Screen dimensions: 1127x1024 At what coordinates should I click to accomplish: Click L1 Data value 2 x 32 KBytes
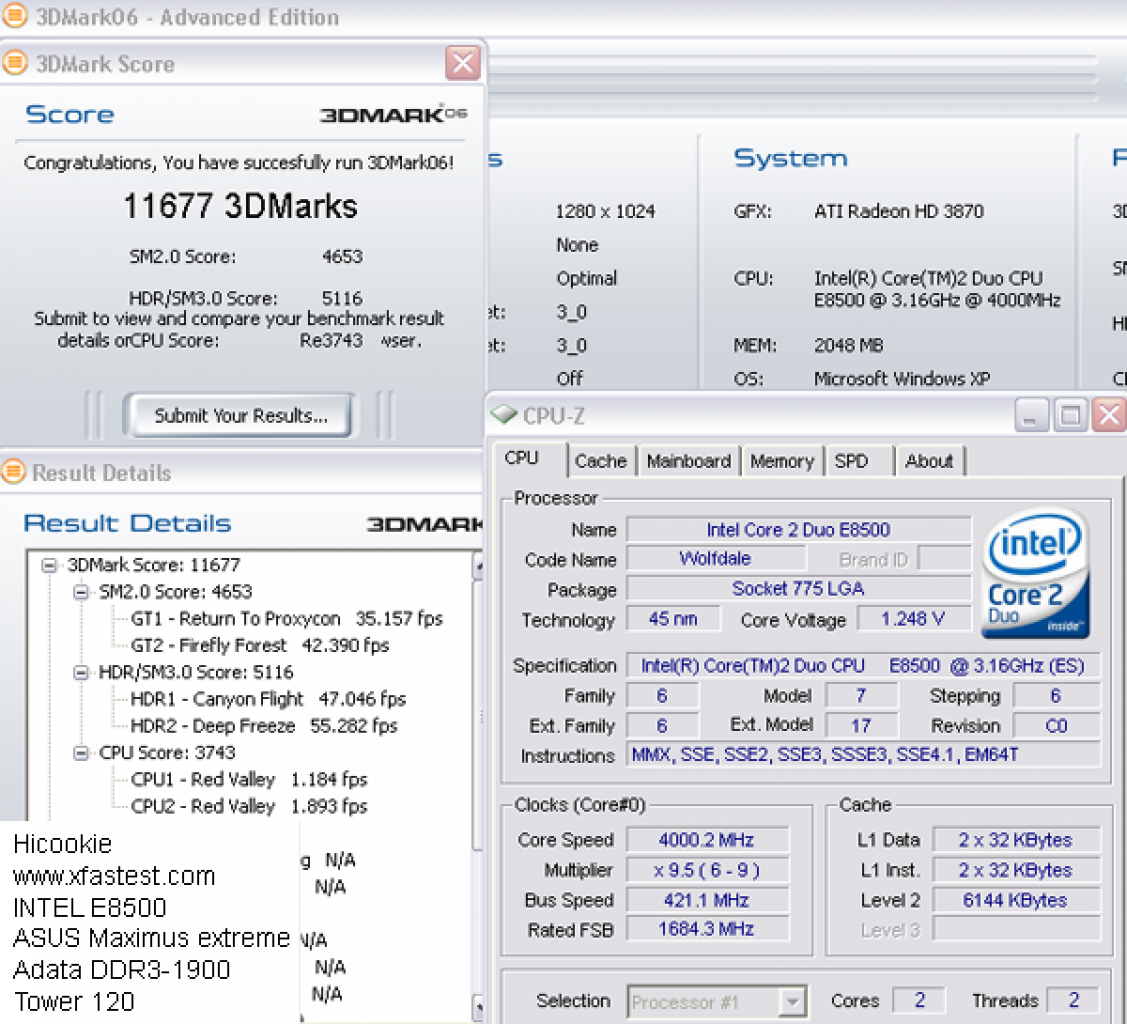coord(1016,840)
